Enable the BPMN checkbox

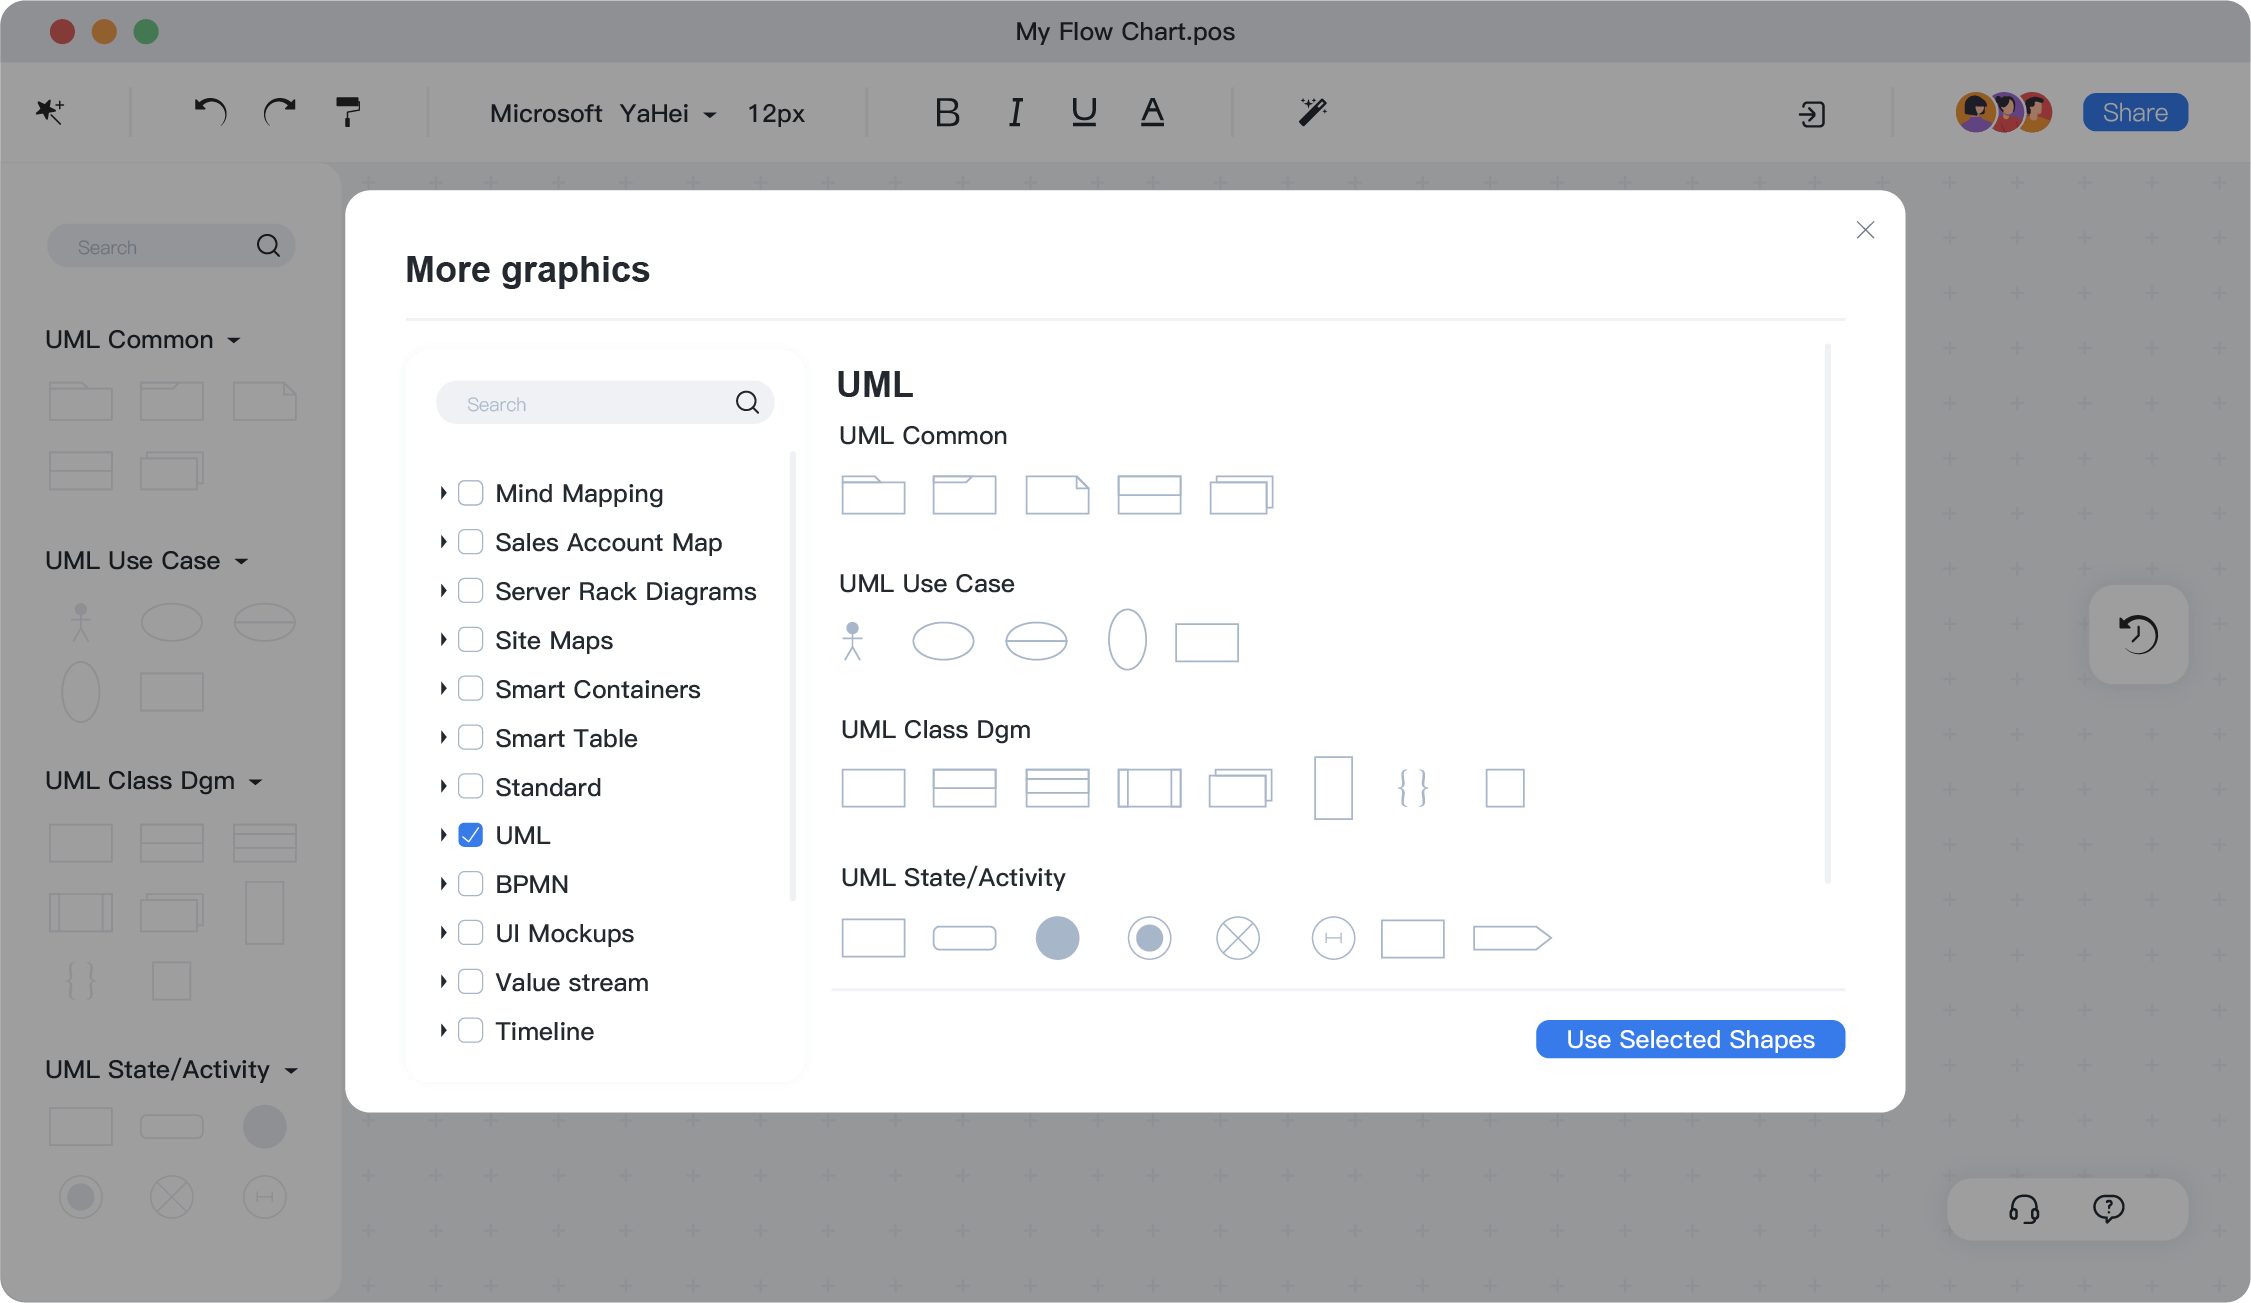(471, 884)
